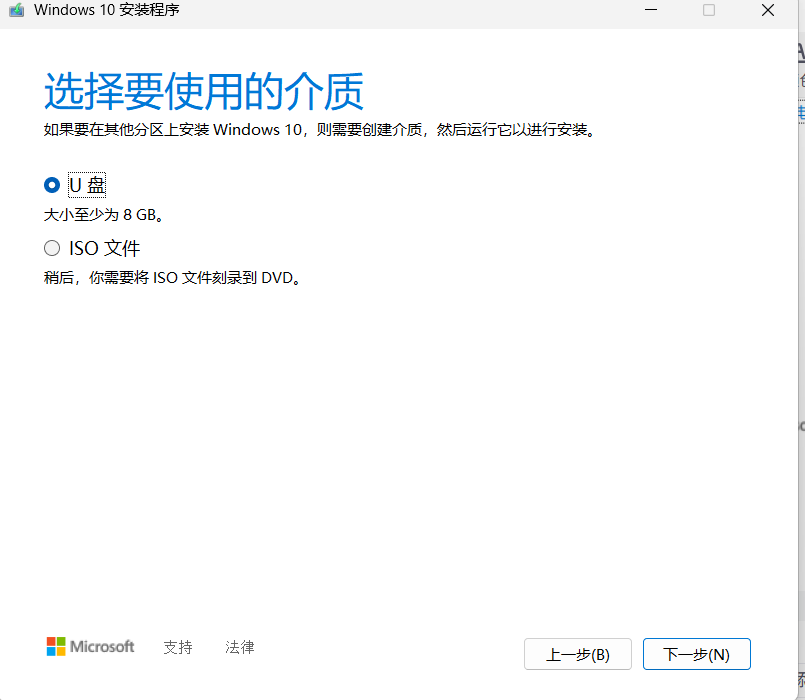Click the window title Windows 10 安装程序
Image resolution: width=805 pixels, height=700 pixels.
(107, 10)
